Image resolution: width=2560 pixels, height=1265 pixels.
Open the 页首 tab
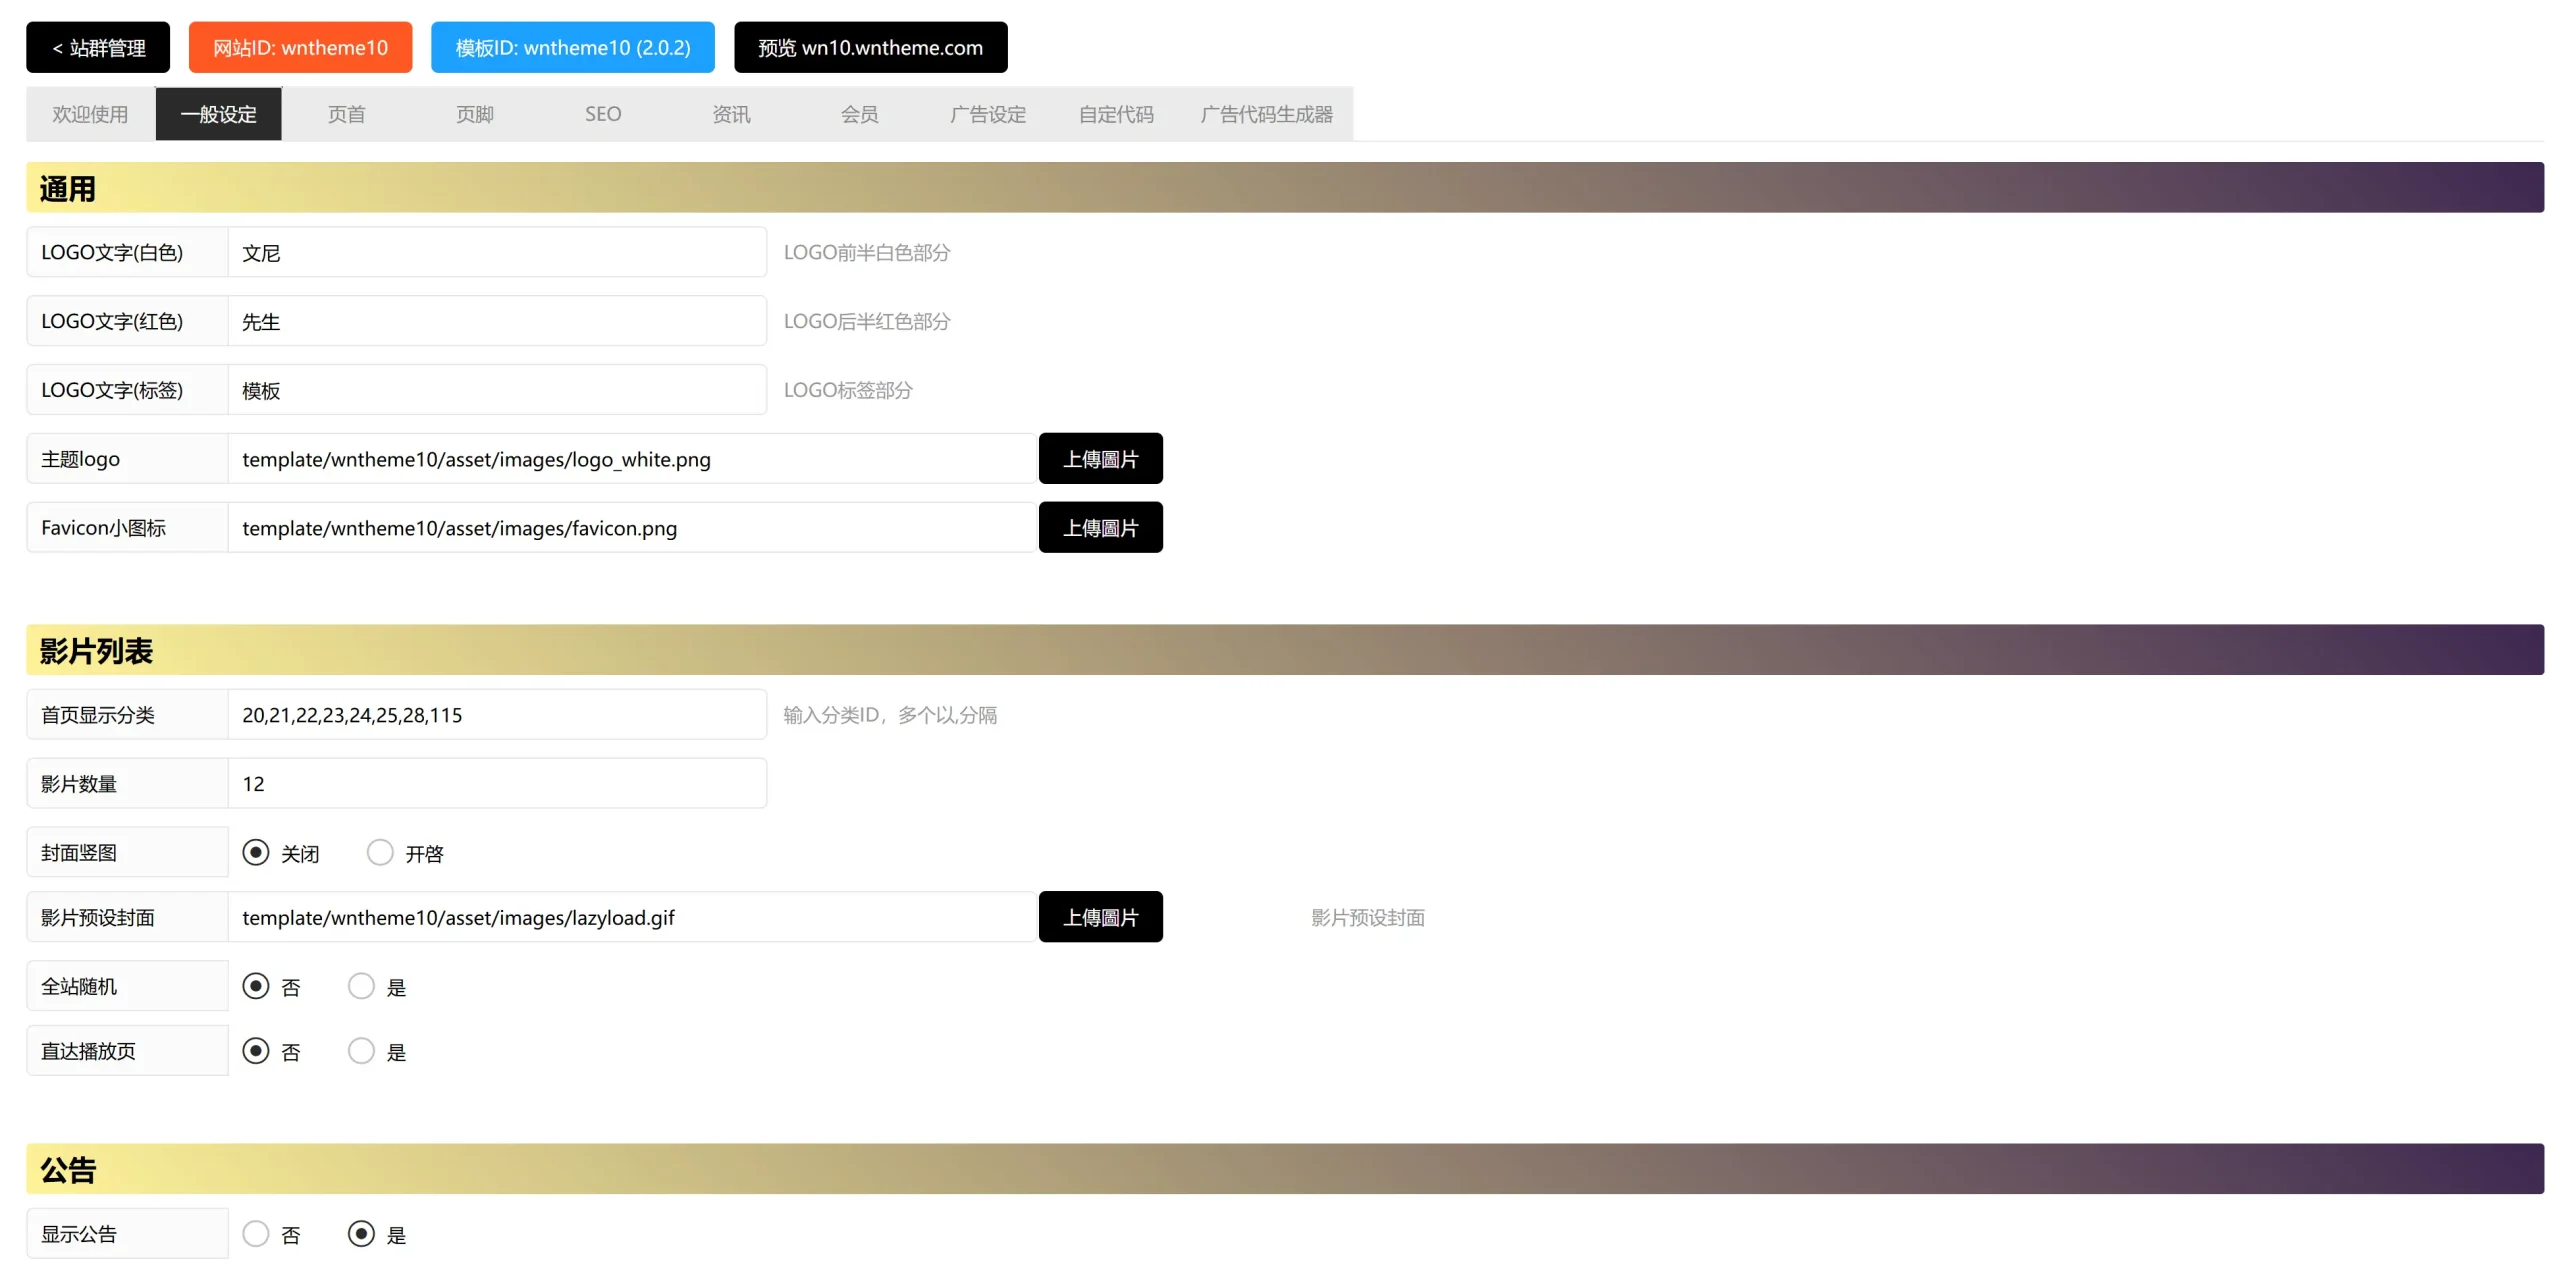point(346,114)
